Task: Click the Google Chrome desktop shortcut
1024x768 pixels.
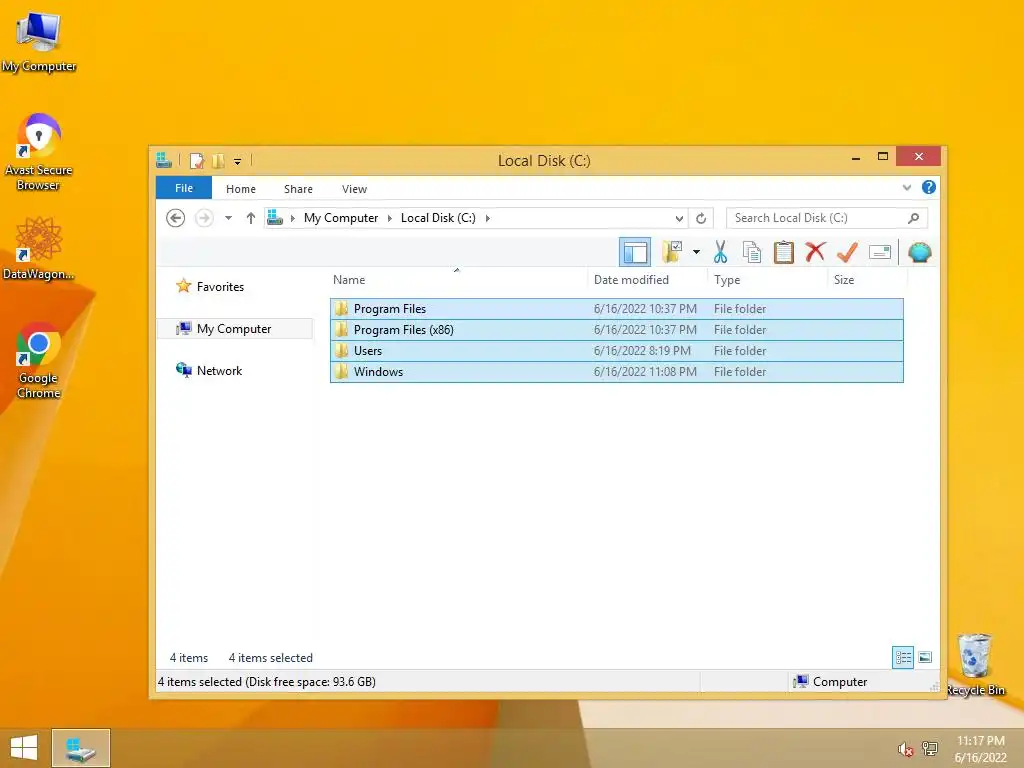Action: pyautogui.click(x=39, y=360)
